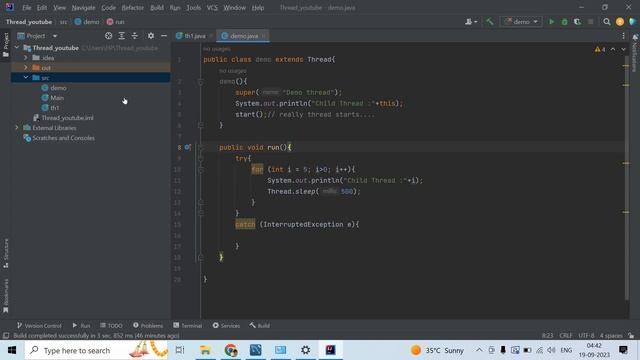Expand the .idea folder

(26, 58)
